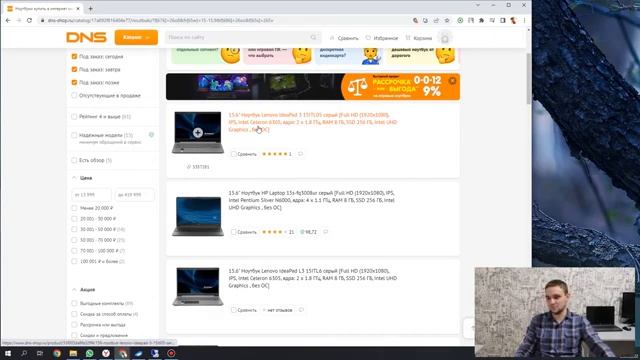Open a new browser tab with plus

(x=90, y=8)
